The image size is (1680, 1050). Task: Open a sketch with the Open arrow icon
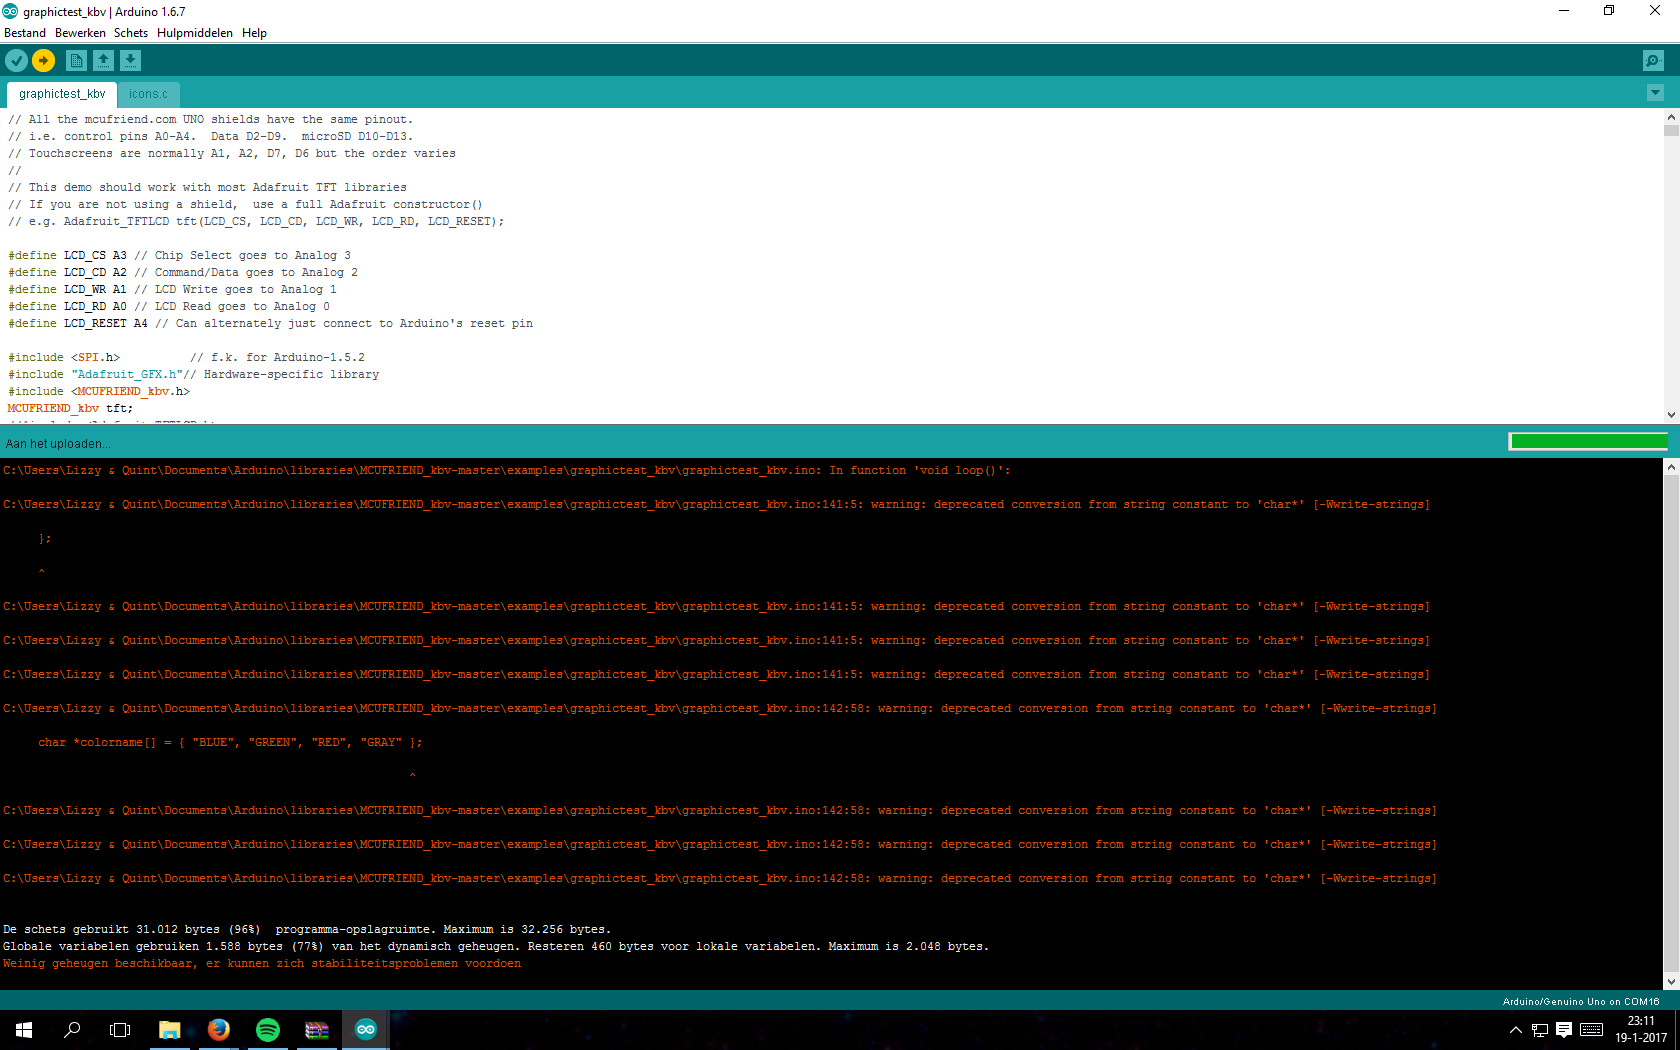tap(103, 61)
